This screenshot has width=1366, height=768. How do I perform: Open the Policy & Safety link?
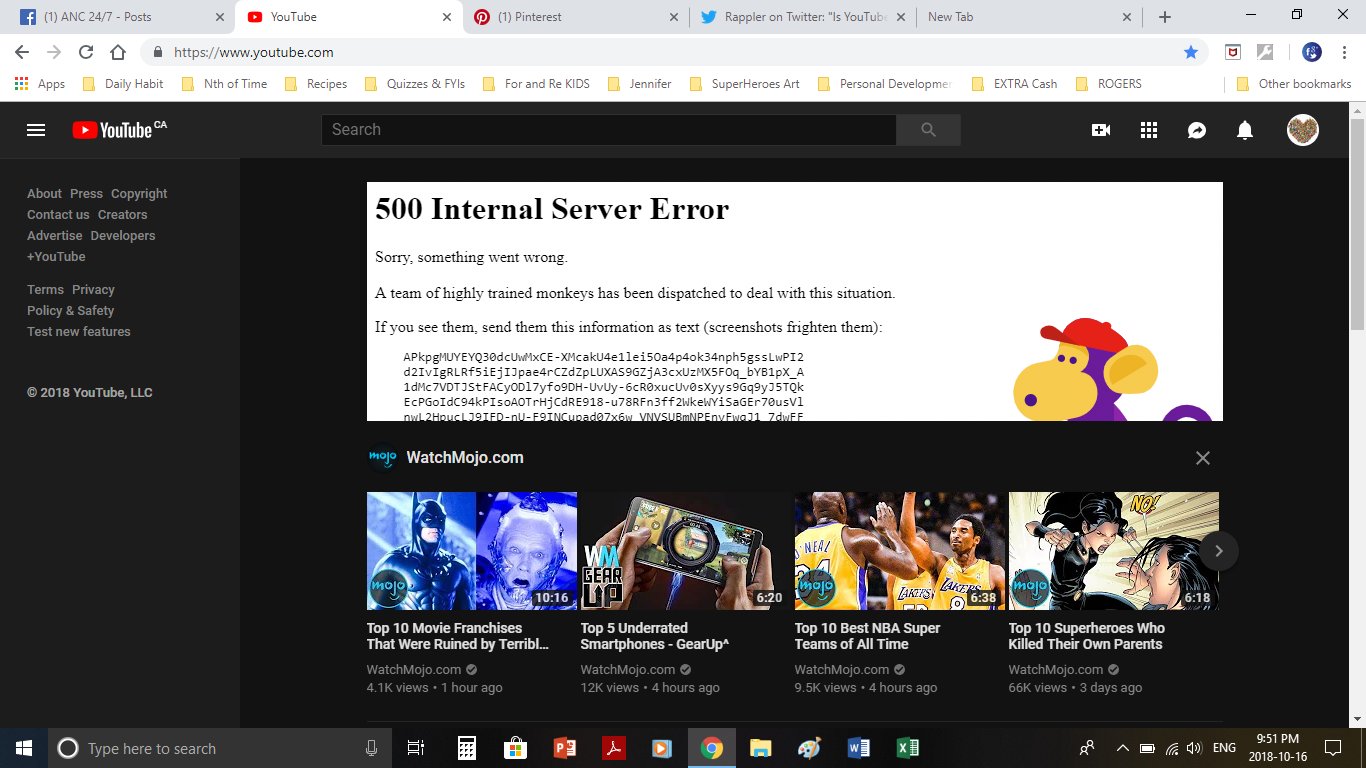pos(71,311)
